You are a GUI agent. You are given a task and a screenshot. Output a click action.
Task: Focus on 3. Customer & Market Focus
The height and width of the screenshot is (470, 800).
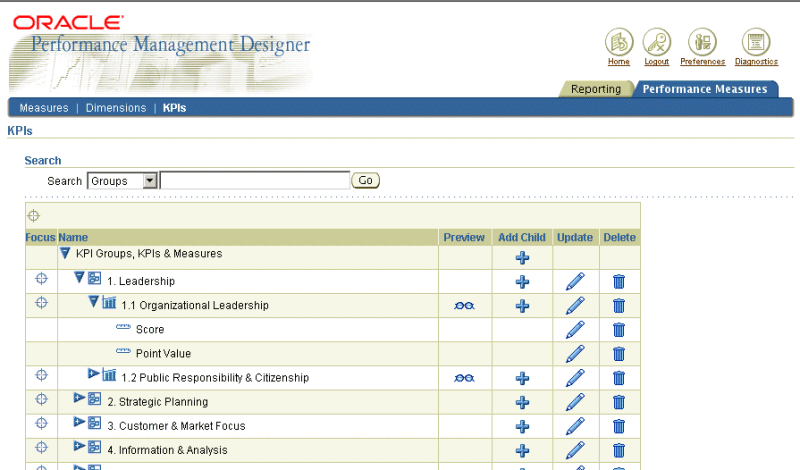[41, 423]
